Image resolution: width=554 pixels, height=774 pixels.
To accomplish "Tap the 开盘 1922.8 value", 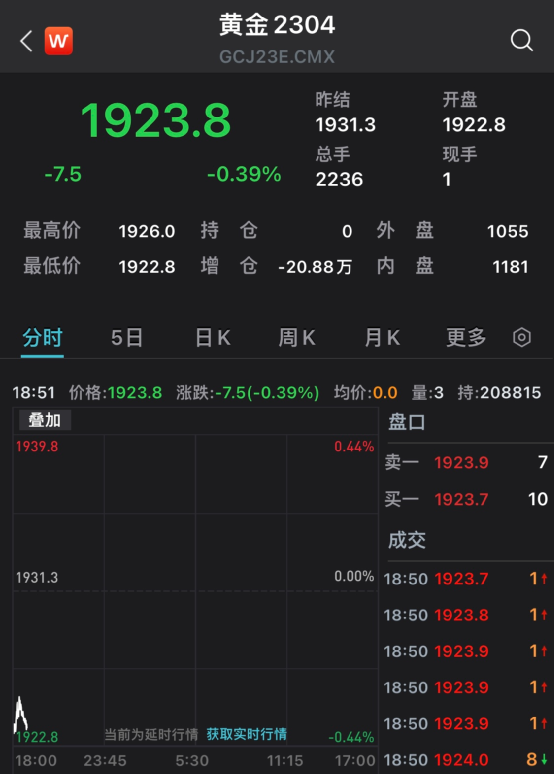I will [474, 125].
